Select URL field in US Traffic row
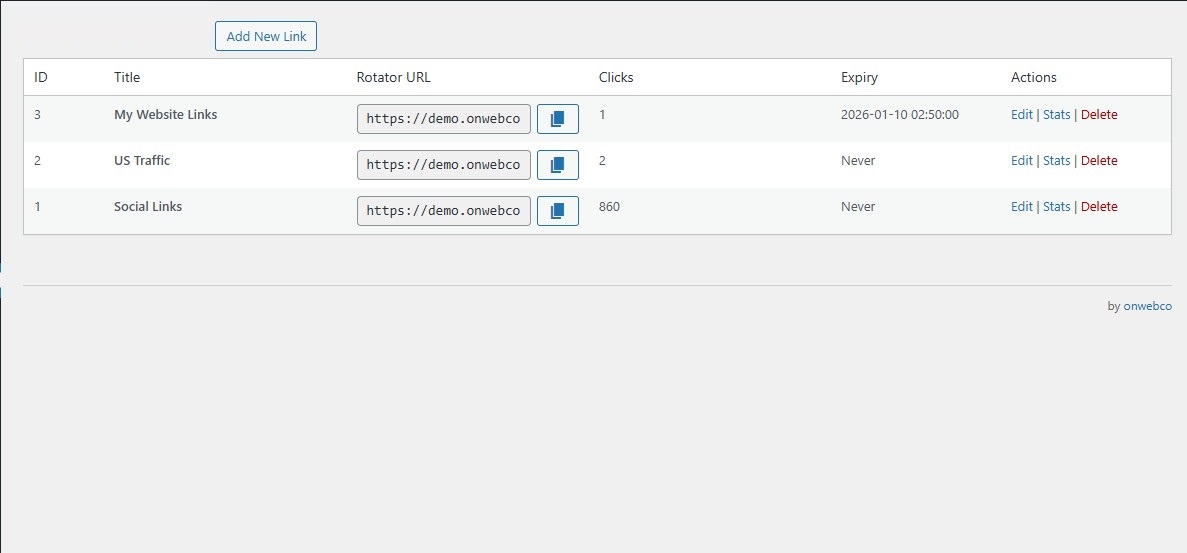 click(444, 165)
